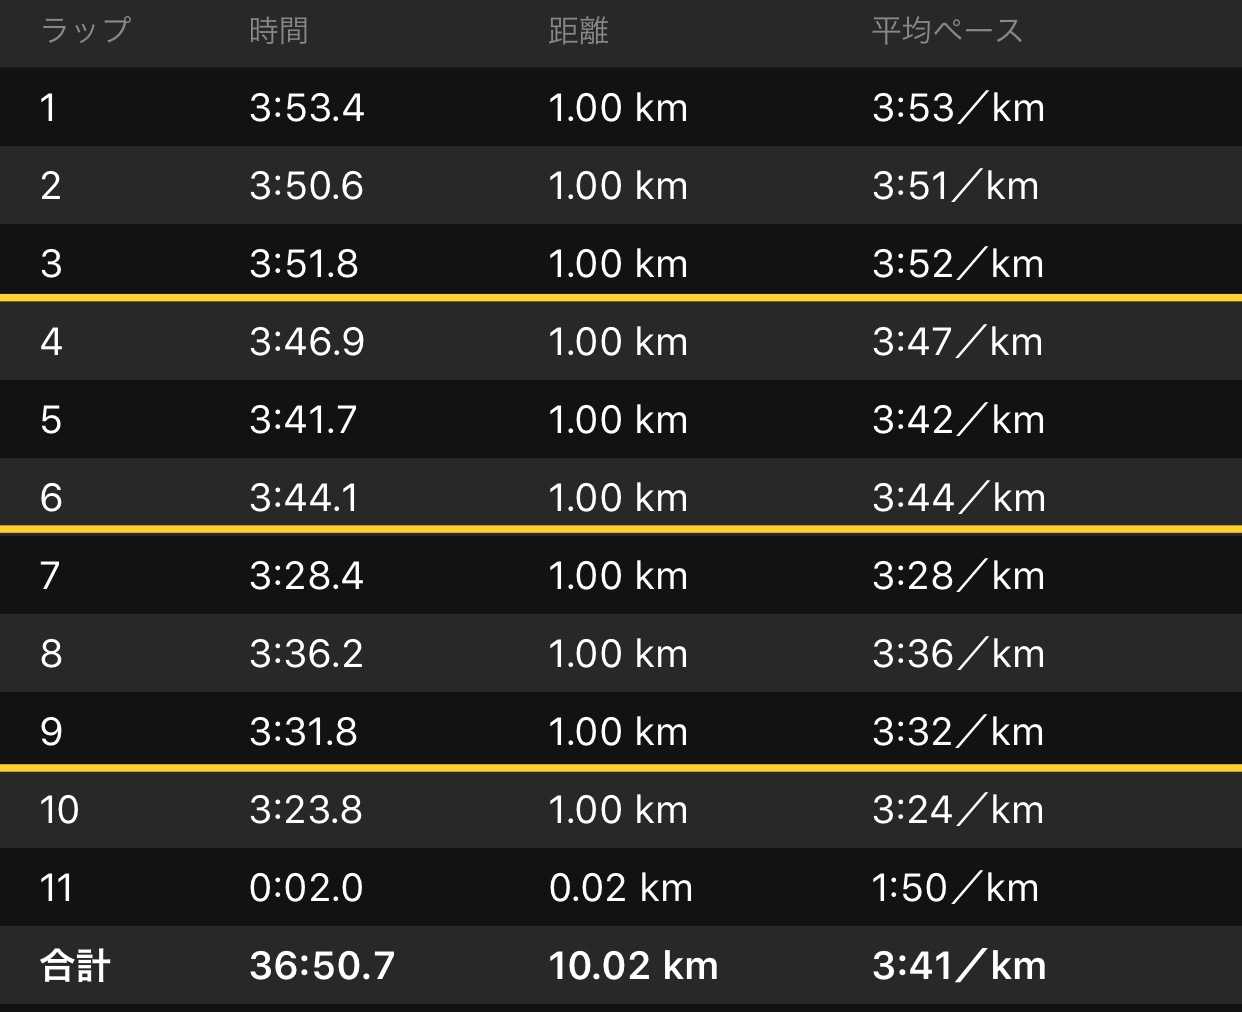Select lap 3 pace 3:52/km
This screenshot has width=1242, height=1012.
pos(958,264)
